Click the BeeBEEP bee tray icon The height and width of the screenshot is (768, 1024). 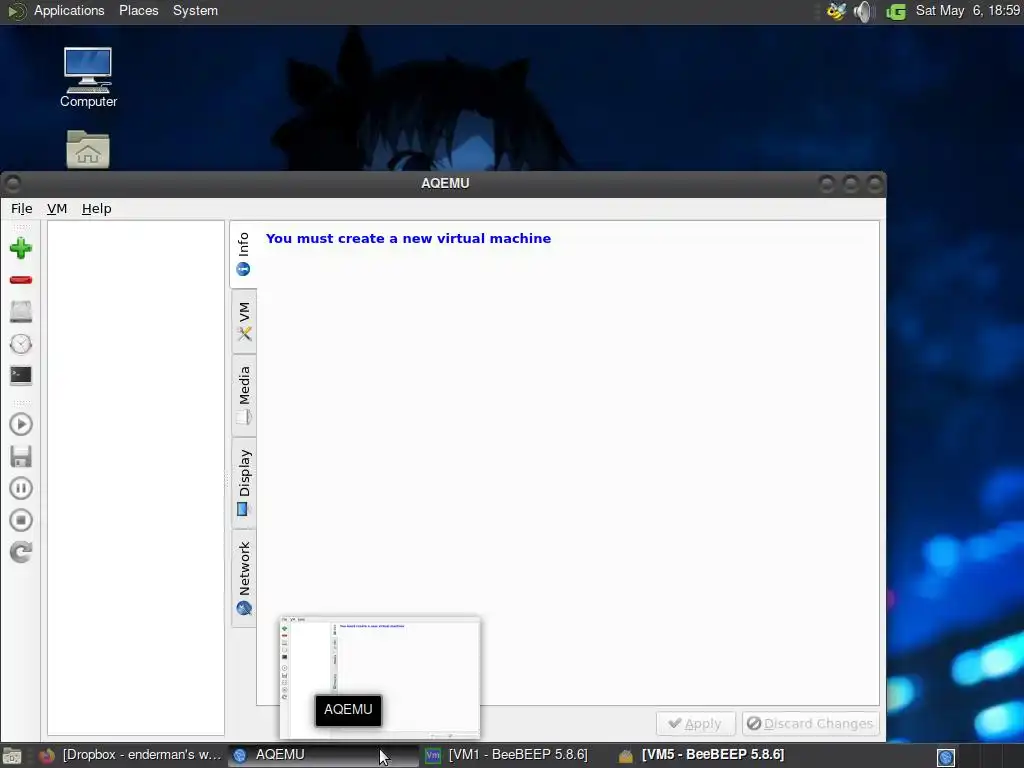click(x=836, y=11)
